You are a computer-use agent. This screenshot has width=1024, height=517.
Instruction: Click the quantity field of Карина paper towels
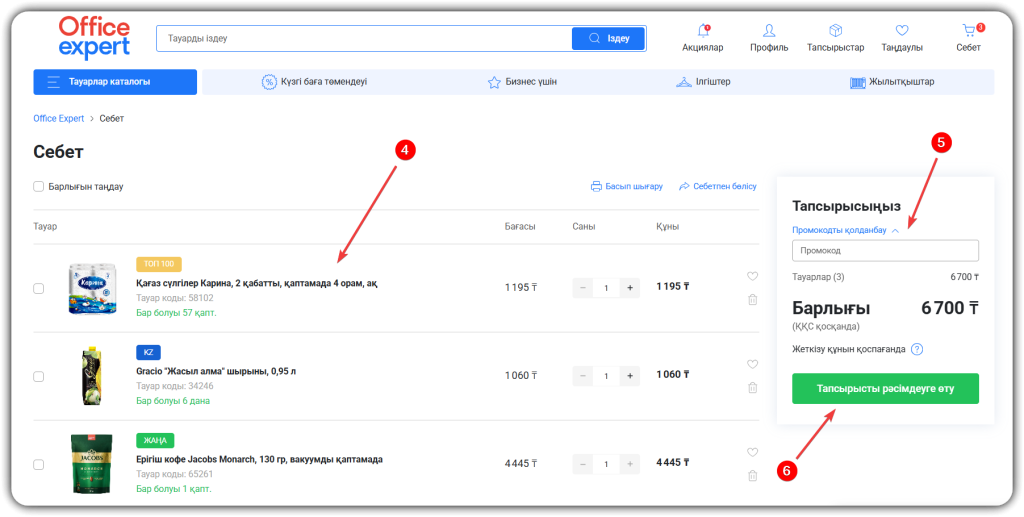(607, 288)
